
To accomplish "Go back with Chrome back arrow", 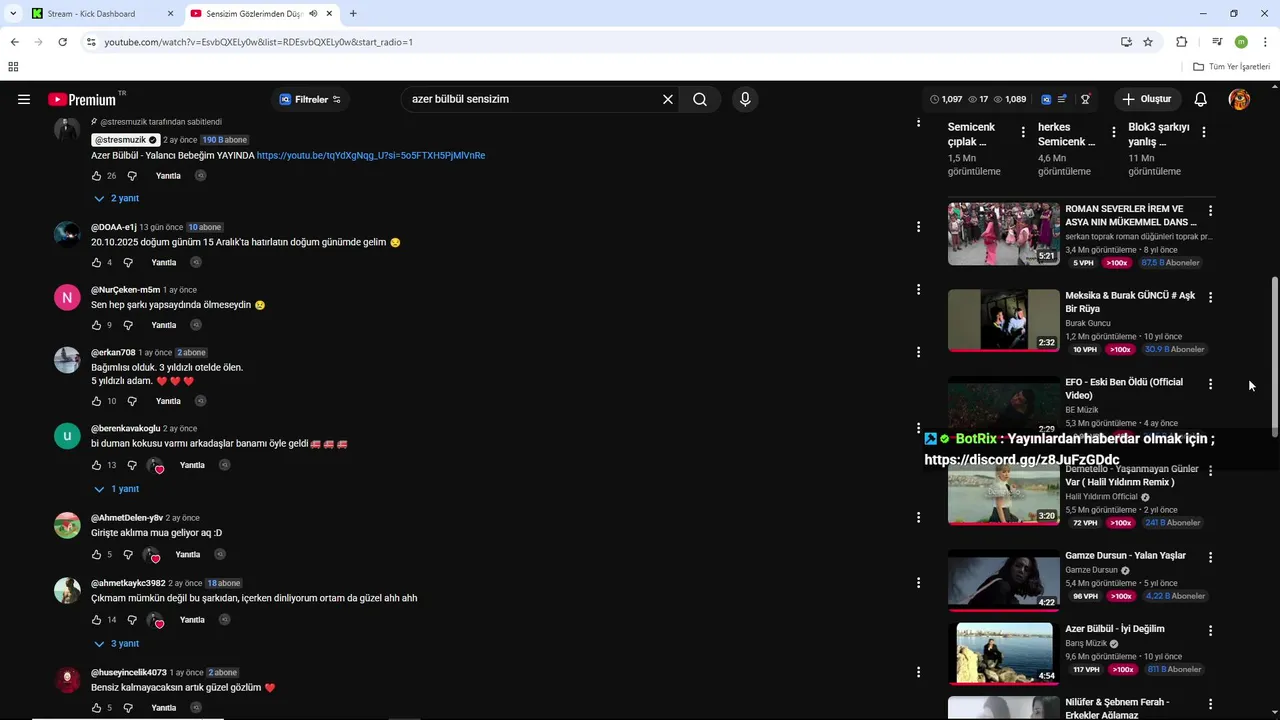I will (14, 42).
